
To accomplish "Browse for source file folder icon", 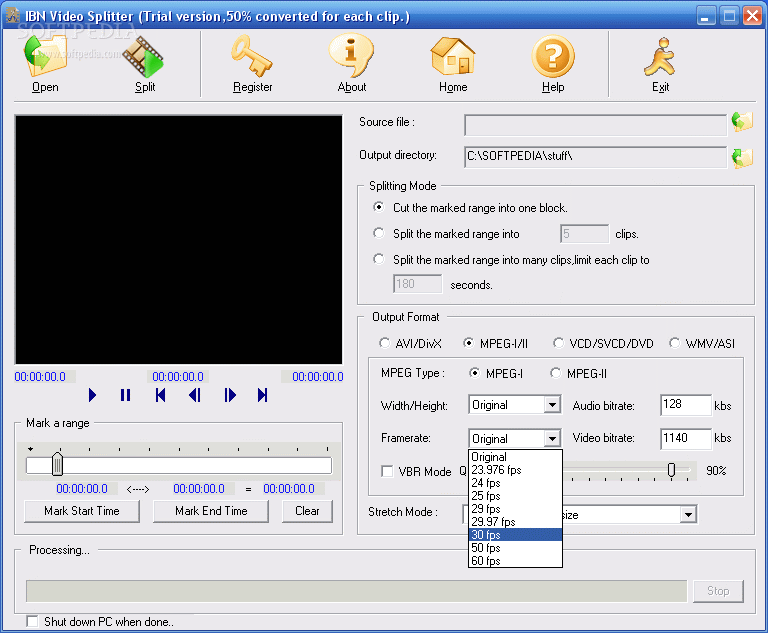I will click(x=742, y=122).
